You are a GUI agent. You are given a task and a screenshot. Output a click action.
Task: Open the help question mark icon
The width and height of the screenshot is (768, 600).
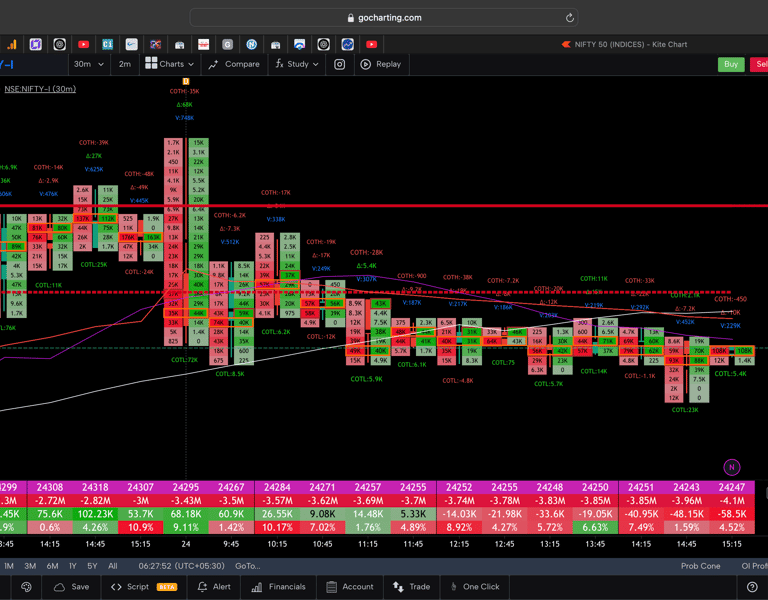click(x=752, y=587)
